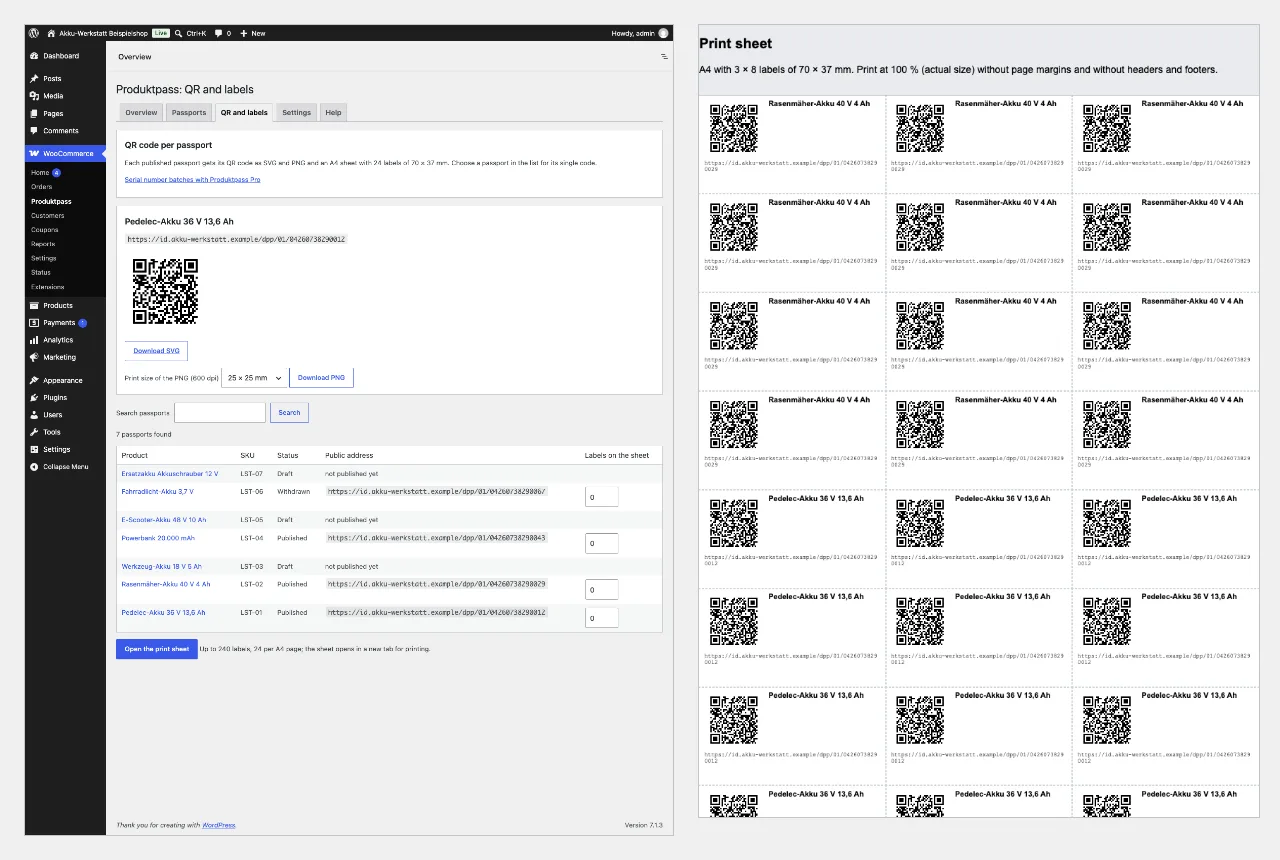Click the Search passports text field
The image size is (1280, 860).
pos(220,413)
